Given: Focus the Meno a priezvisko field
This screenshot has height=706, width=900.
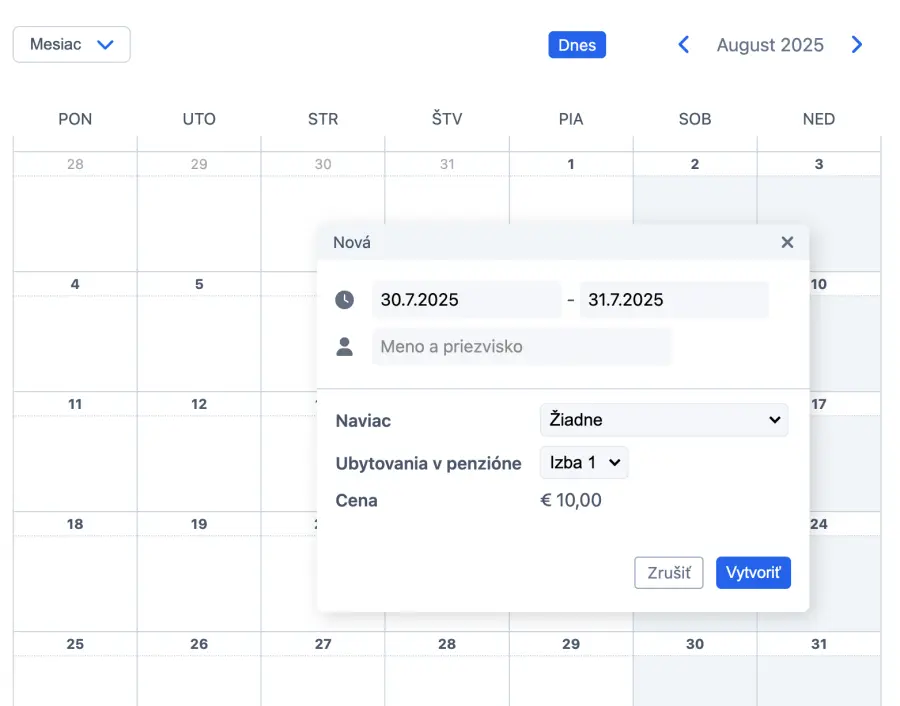Looking at the screenshot, I should click(x=521, y=347).
